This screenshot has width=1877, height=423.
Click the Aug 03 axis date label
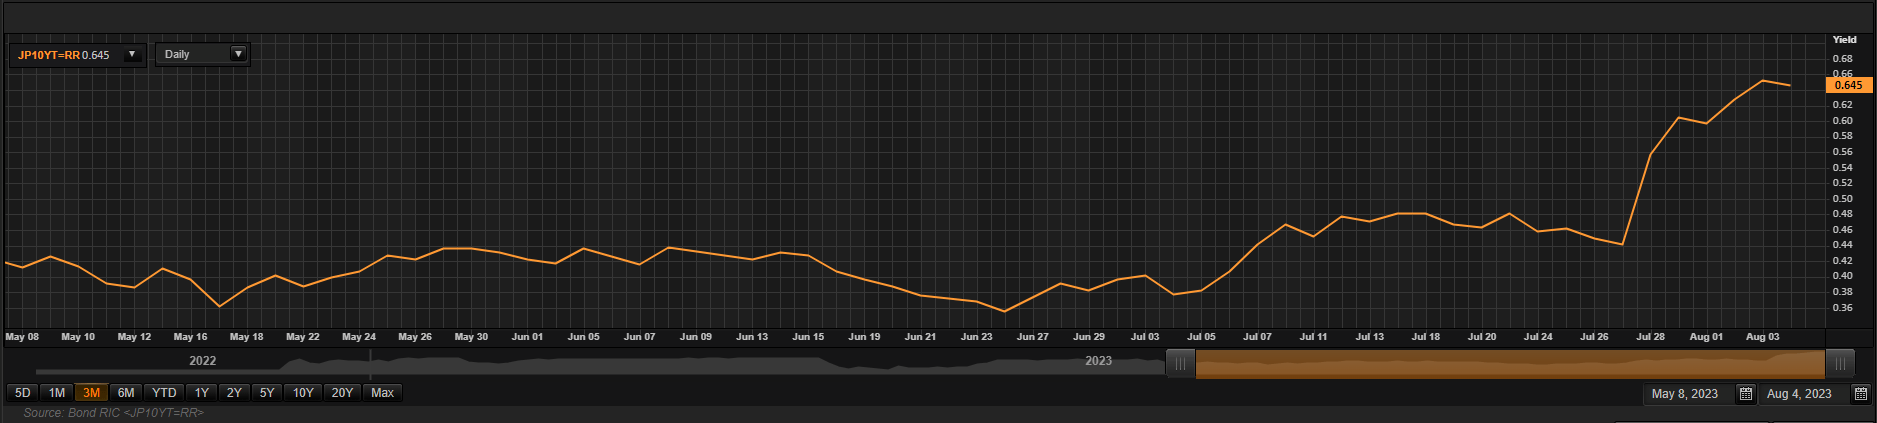tap(1762, 337)
